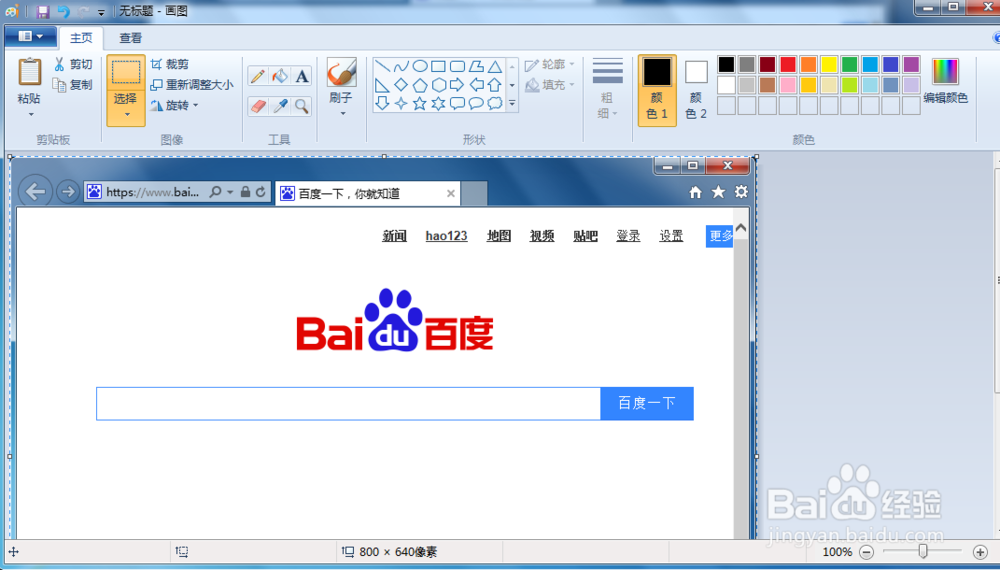
Task: Click the zoom slider handle
Action: pos(923,551)
